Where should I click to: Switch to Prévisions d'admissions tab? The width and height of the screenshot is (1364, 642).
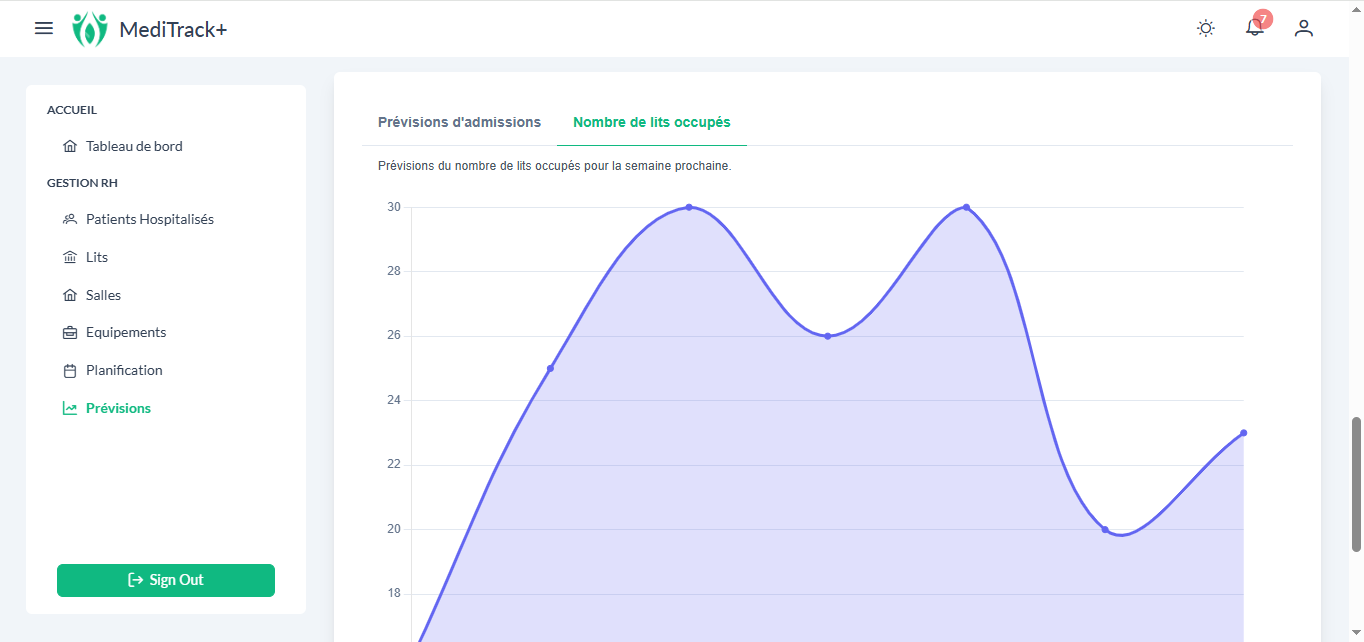point(459,122)
